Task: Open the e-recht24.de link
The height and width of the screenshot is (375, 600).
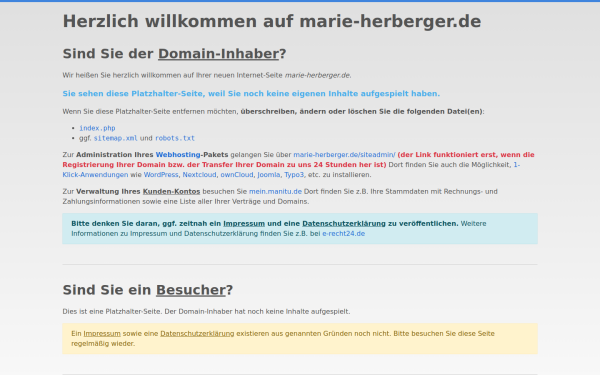Action: pyautogui.click(x=343, y=233)
